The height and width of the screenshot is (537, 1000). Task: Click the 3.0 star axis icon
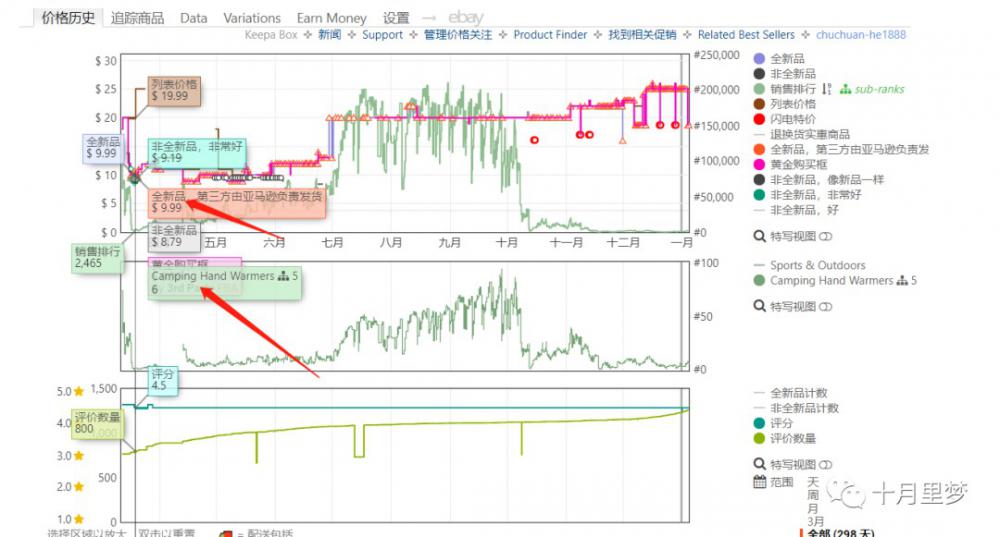coord(79,455)
